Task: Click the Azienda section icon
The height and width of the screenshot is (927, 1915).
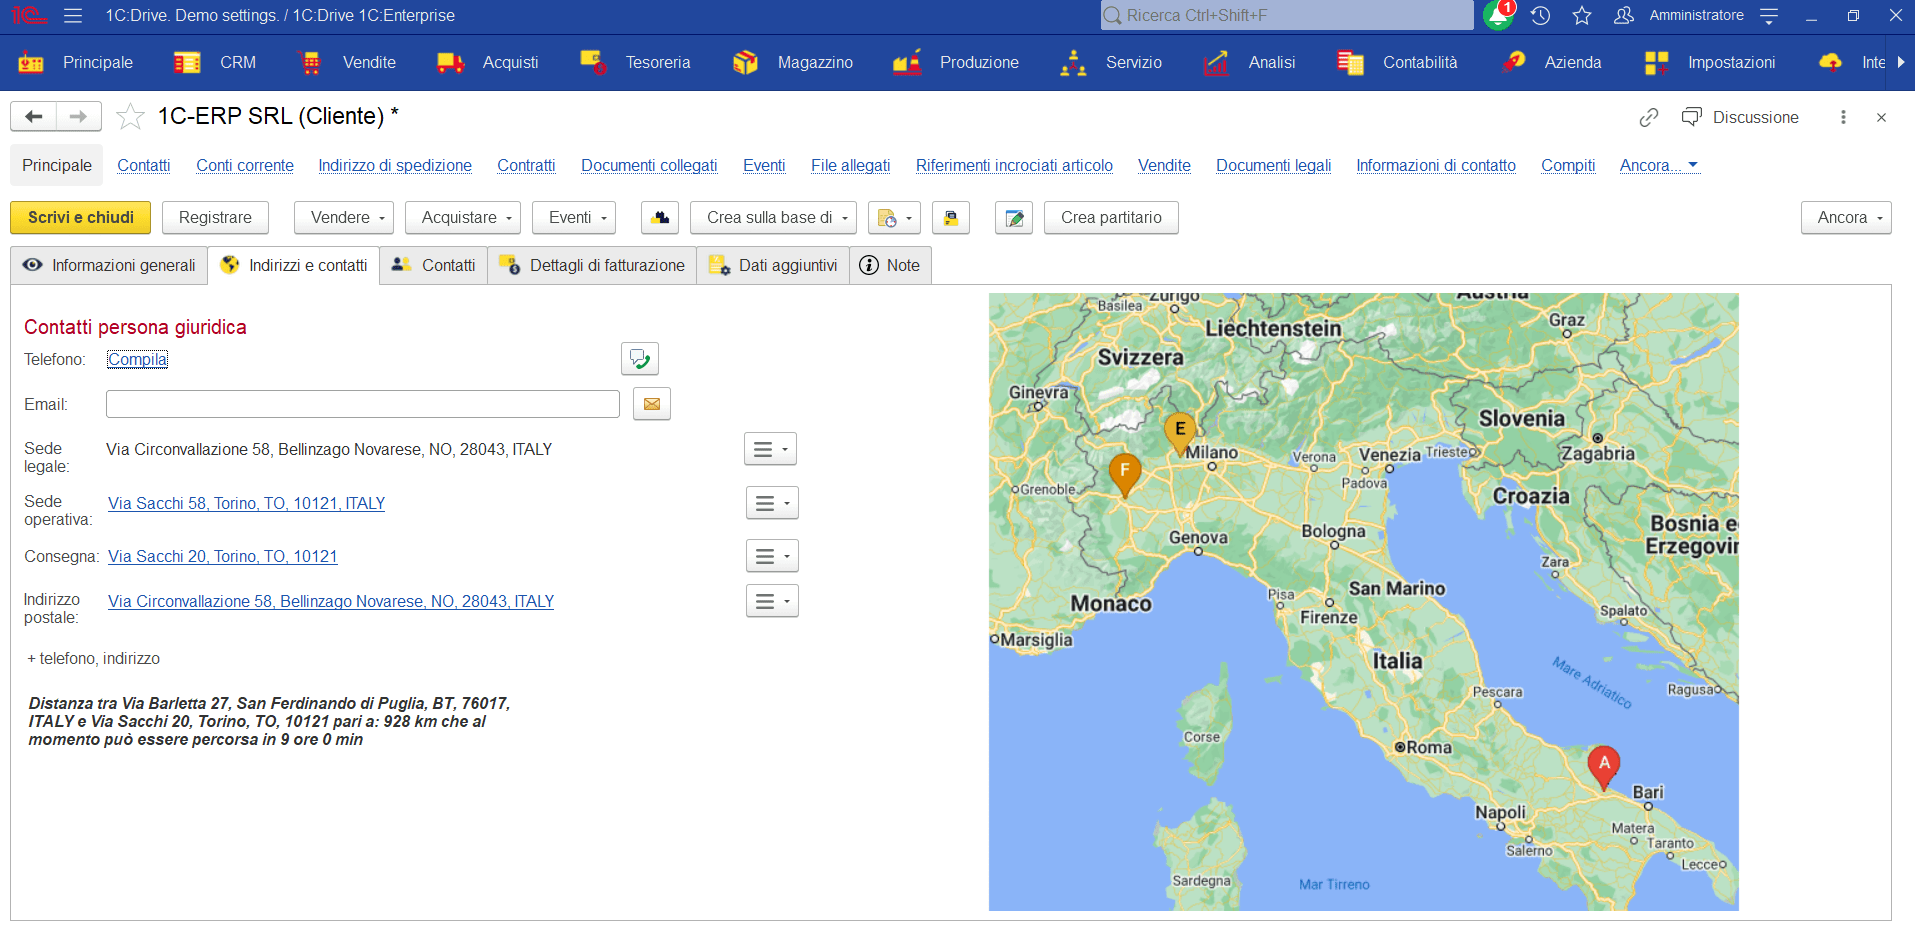Action: (x=1513, y=62)
